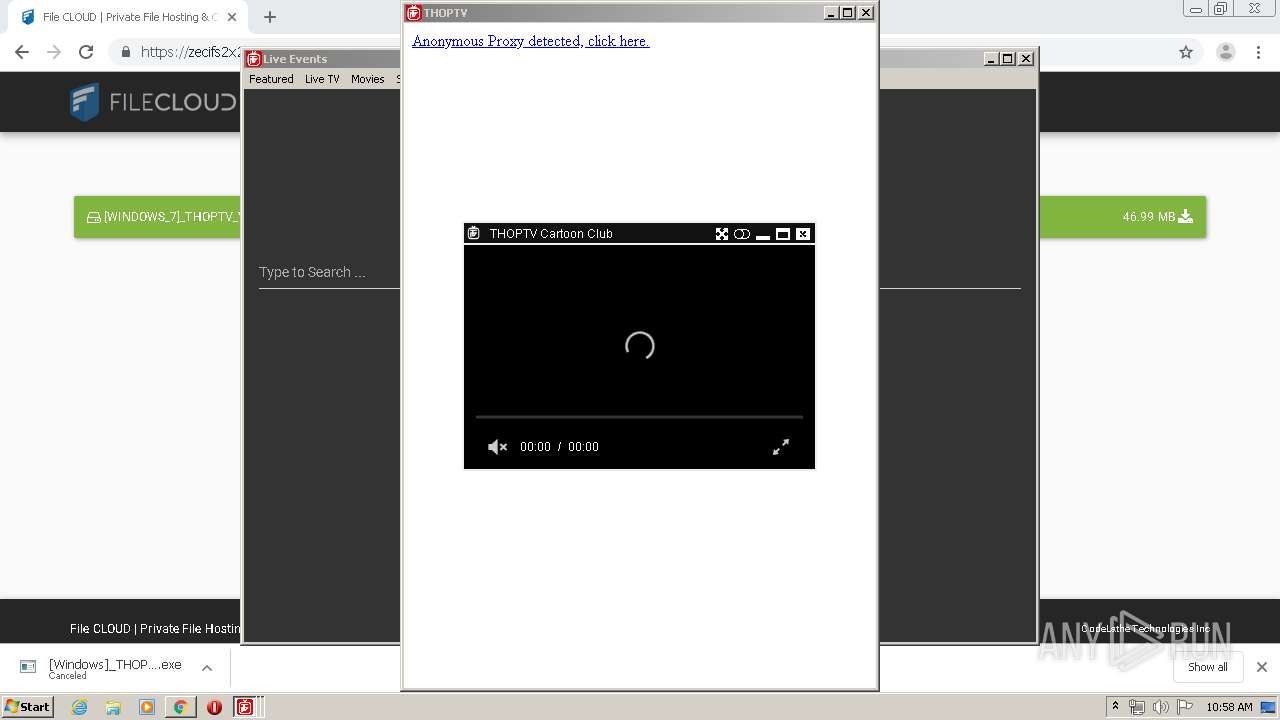Expand options for the canceled download
This screenshot has width=1280, height=720.
coord(207,668)
